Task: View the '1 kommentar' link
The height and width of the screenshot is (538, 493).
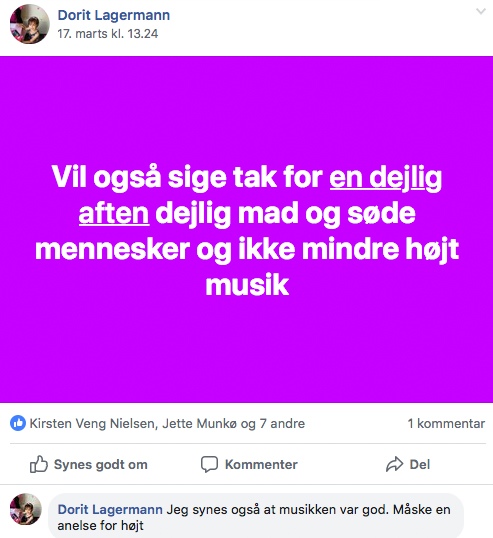Action: coord(446,423)
